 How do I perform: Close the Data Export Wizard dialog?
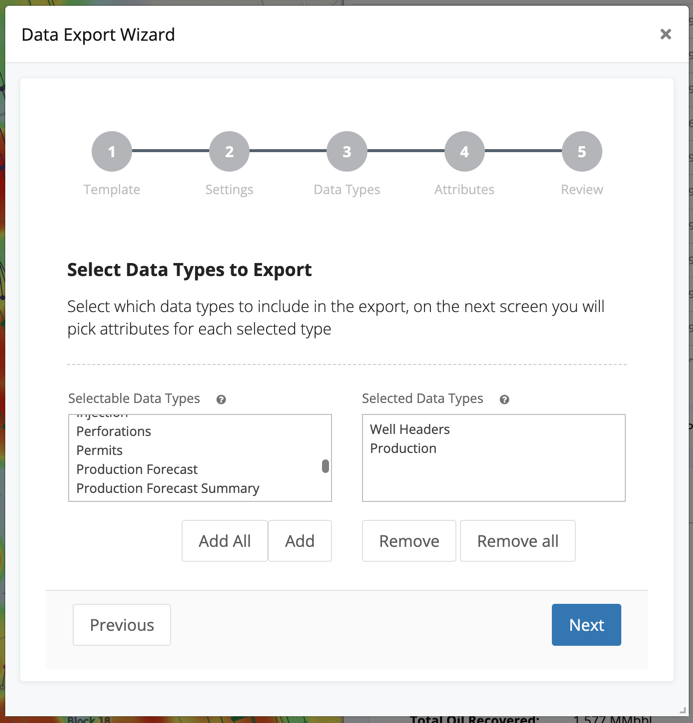pos(665,34)
